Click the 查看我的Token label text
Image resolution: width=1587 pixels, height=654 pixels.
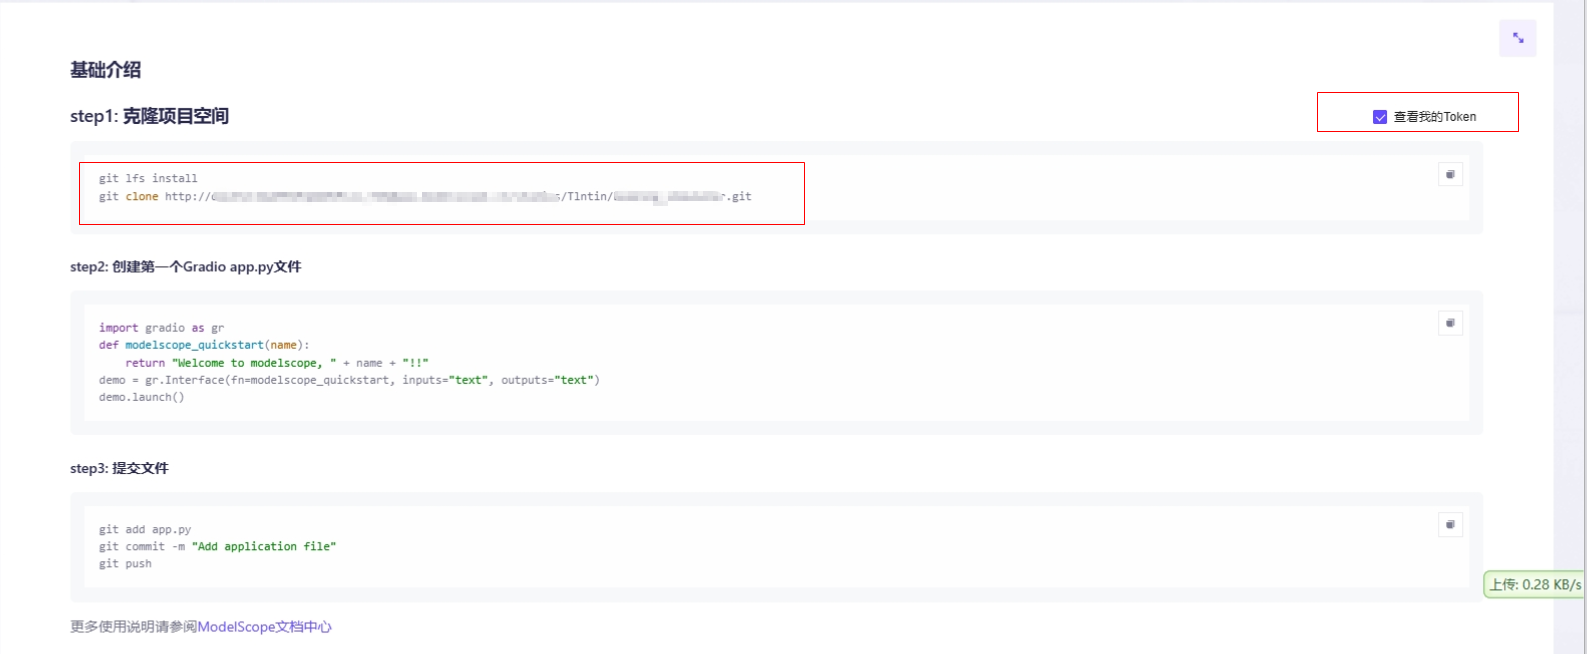(x=1435, y=117)
